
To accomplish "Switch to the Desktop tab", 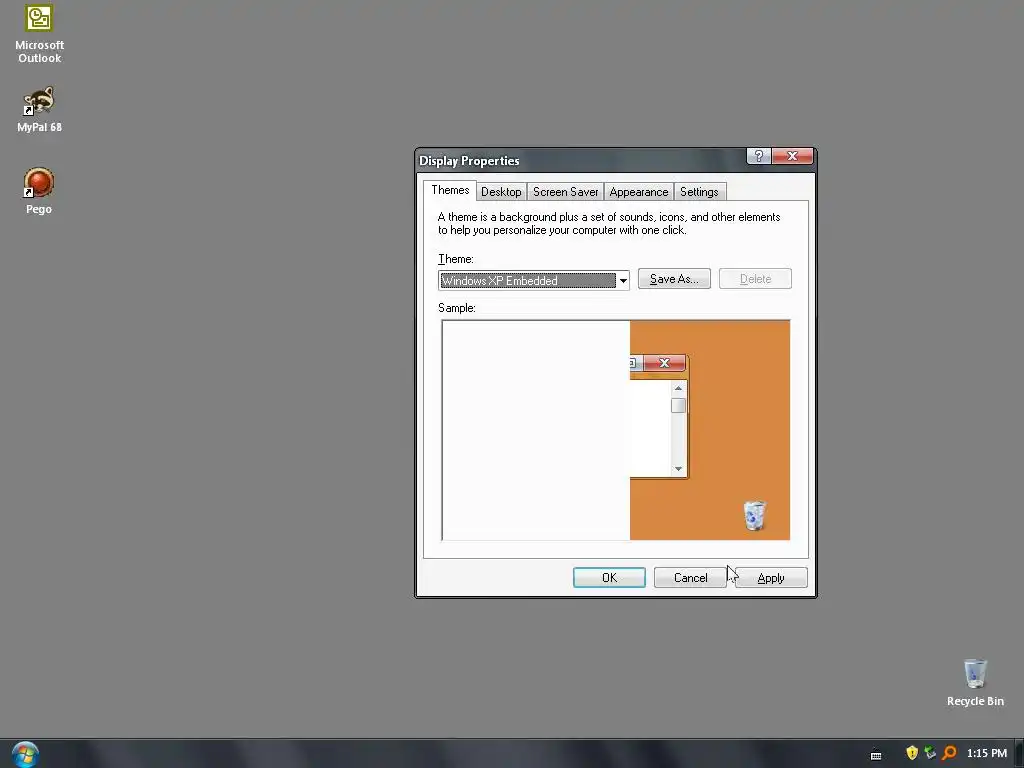I will (x=501, y=192).
